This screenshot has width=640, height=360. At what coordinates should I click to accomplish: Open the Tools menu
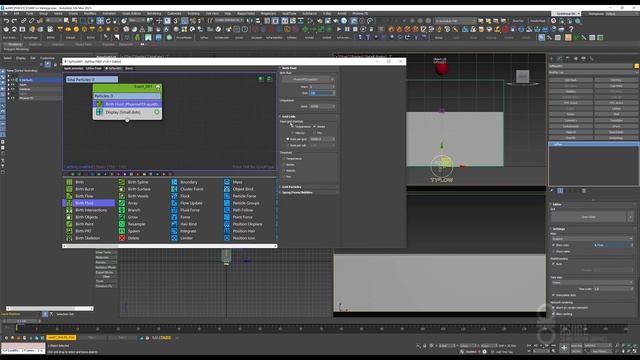click(x=29, y=13)
